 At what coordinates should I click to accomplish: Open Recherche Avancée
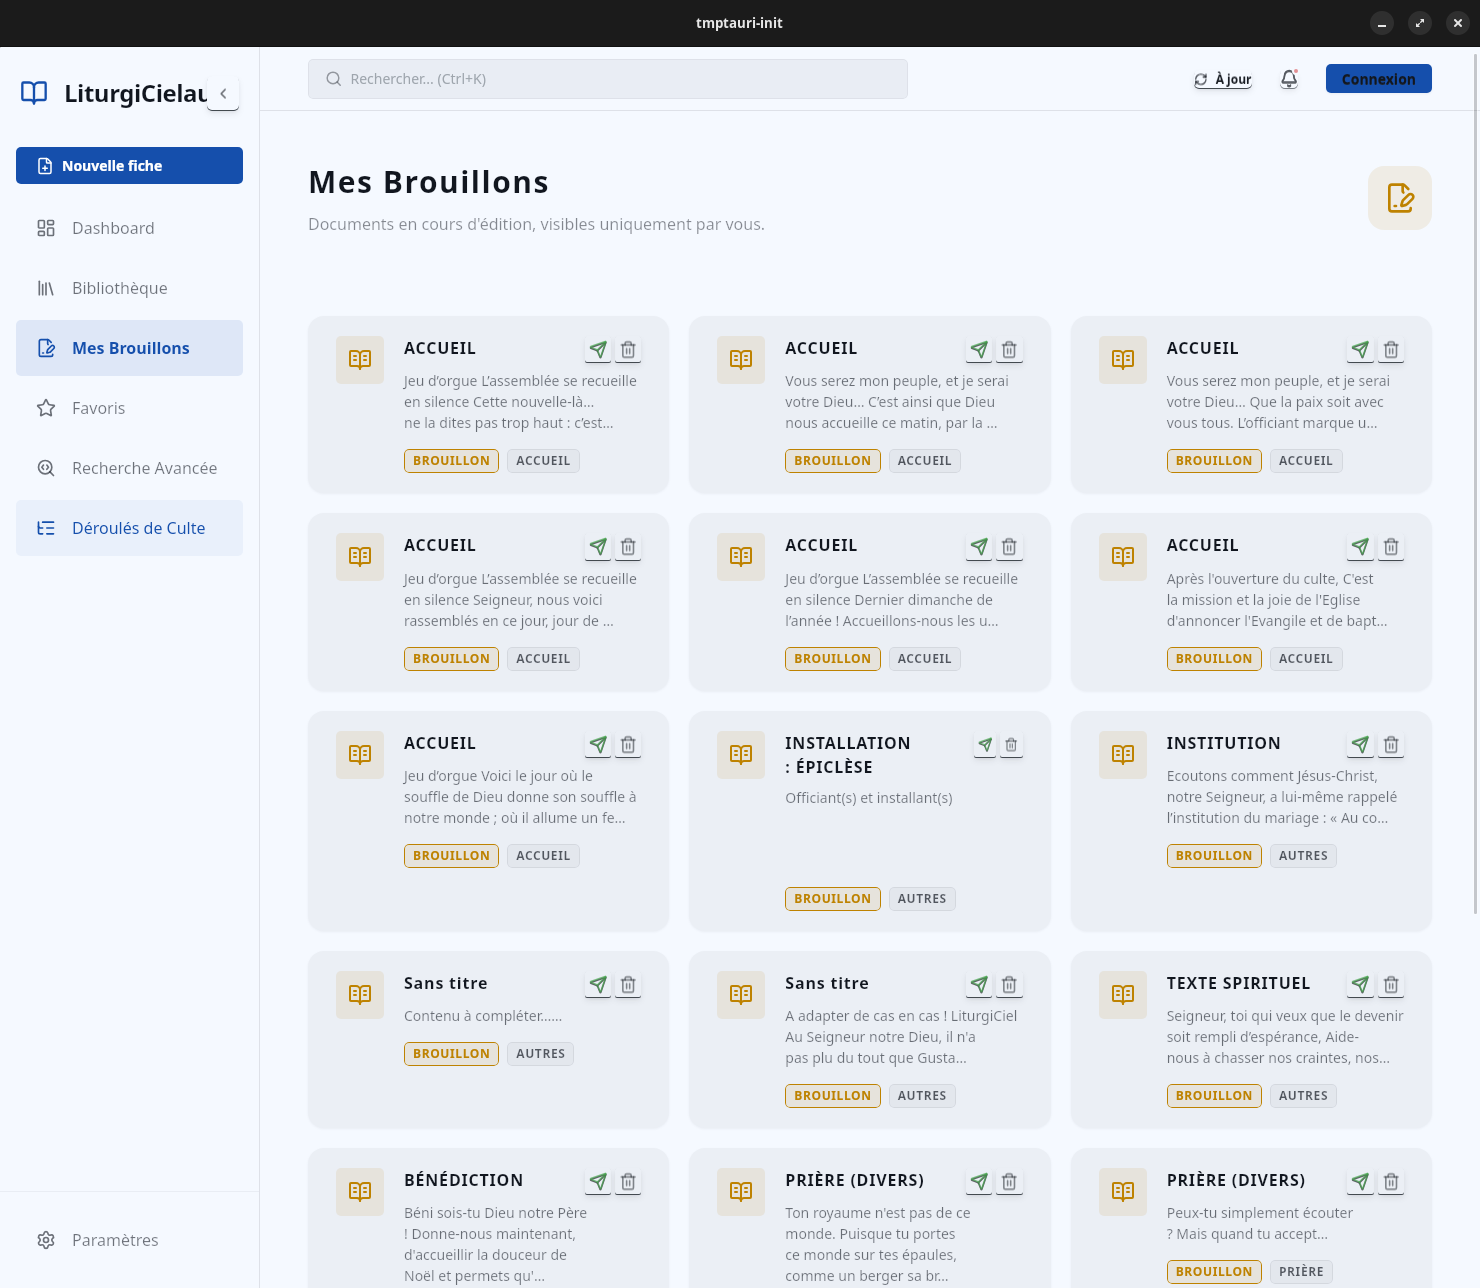tap(144, 468)
